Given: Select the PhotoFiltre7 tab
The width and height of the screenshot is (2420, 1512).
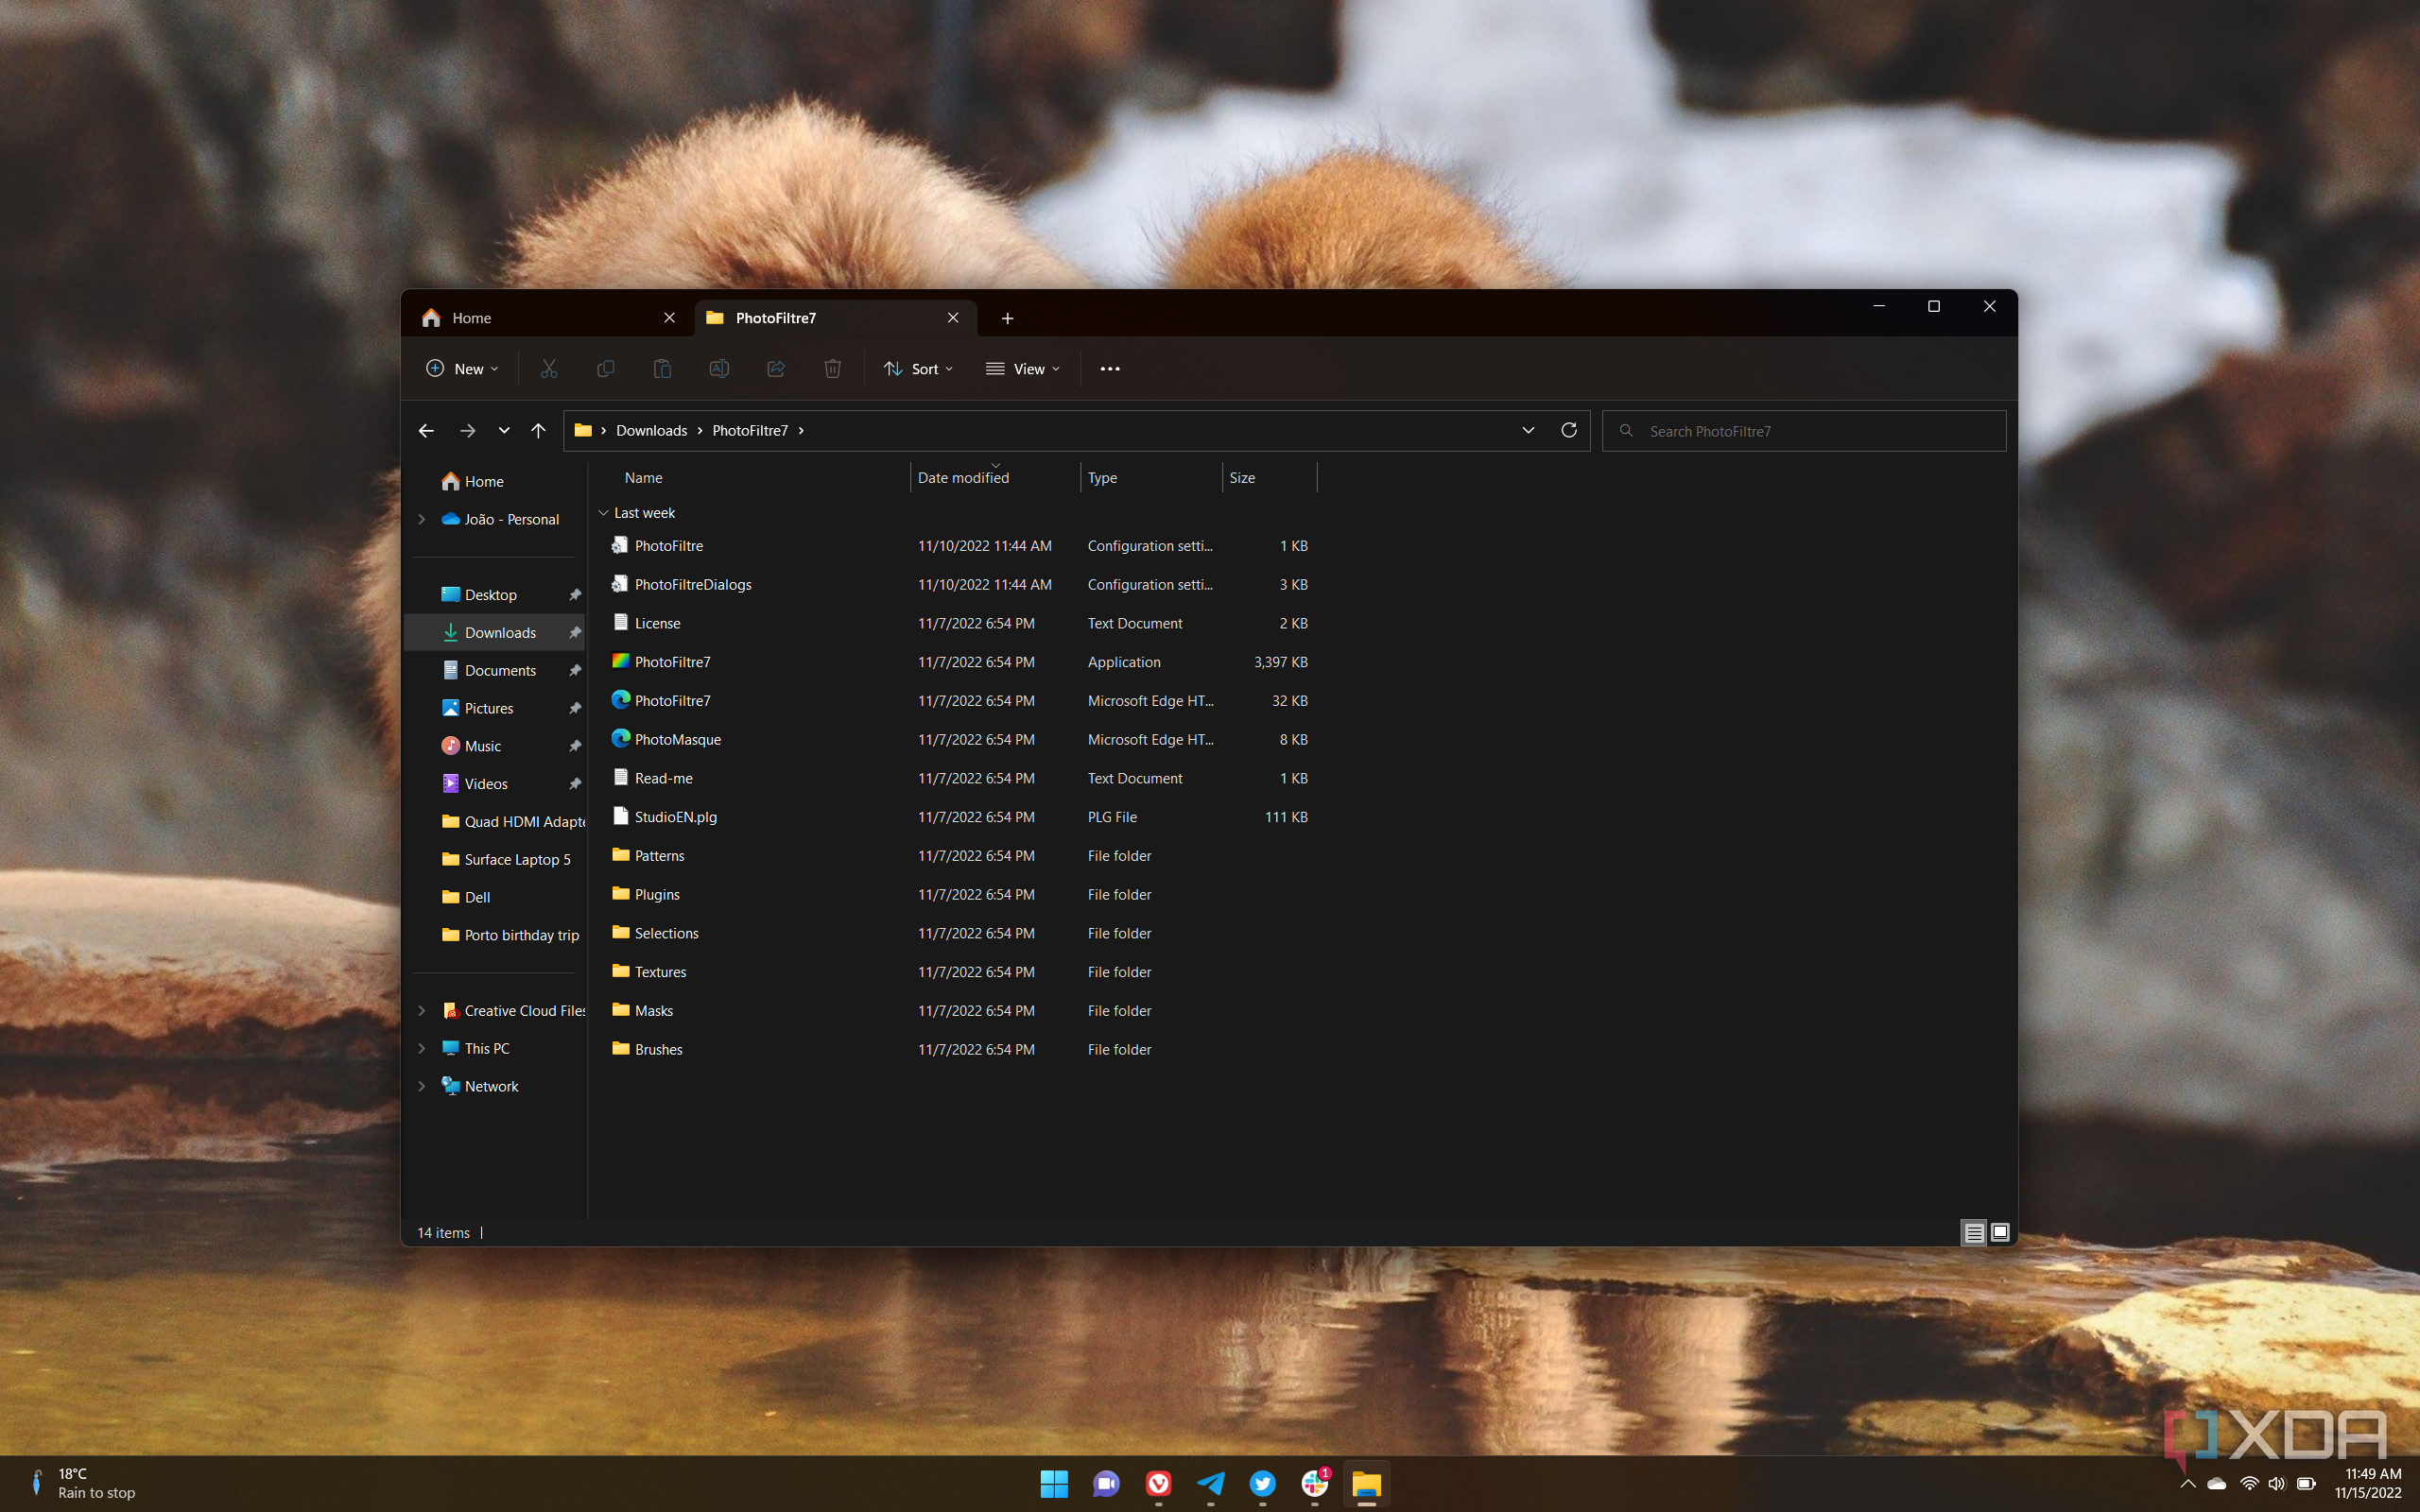Looking at the screenshot, I should tap(834, 318).
